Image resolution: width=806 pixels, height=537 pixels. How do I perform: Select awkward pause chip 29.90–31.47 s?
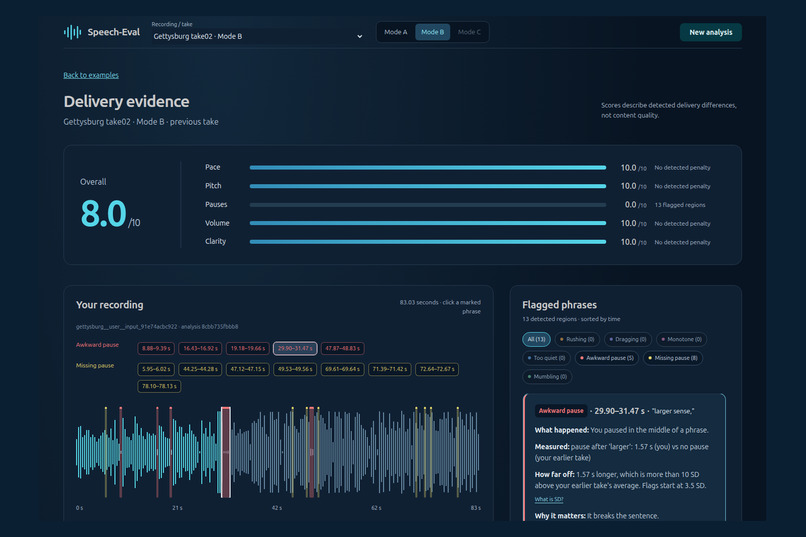pos(295,348)
